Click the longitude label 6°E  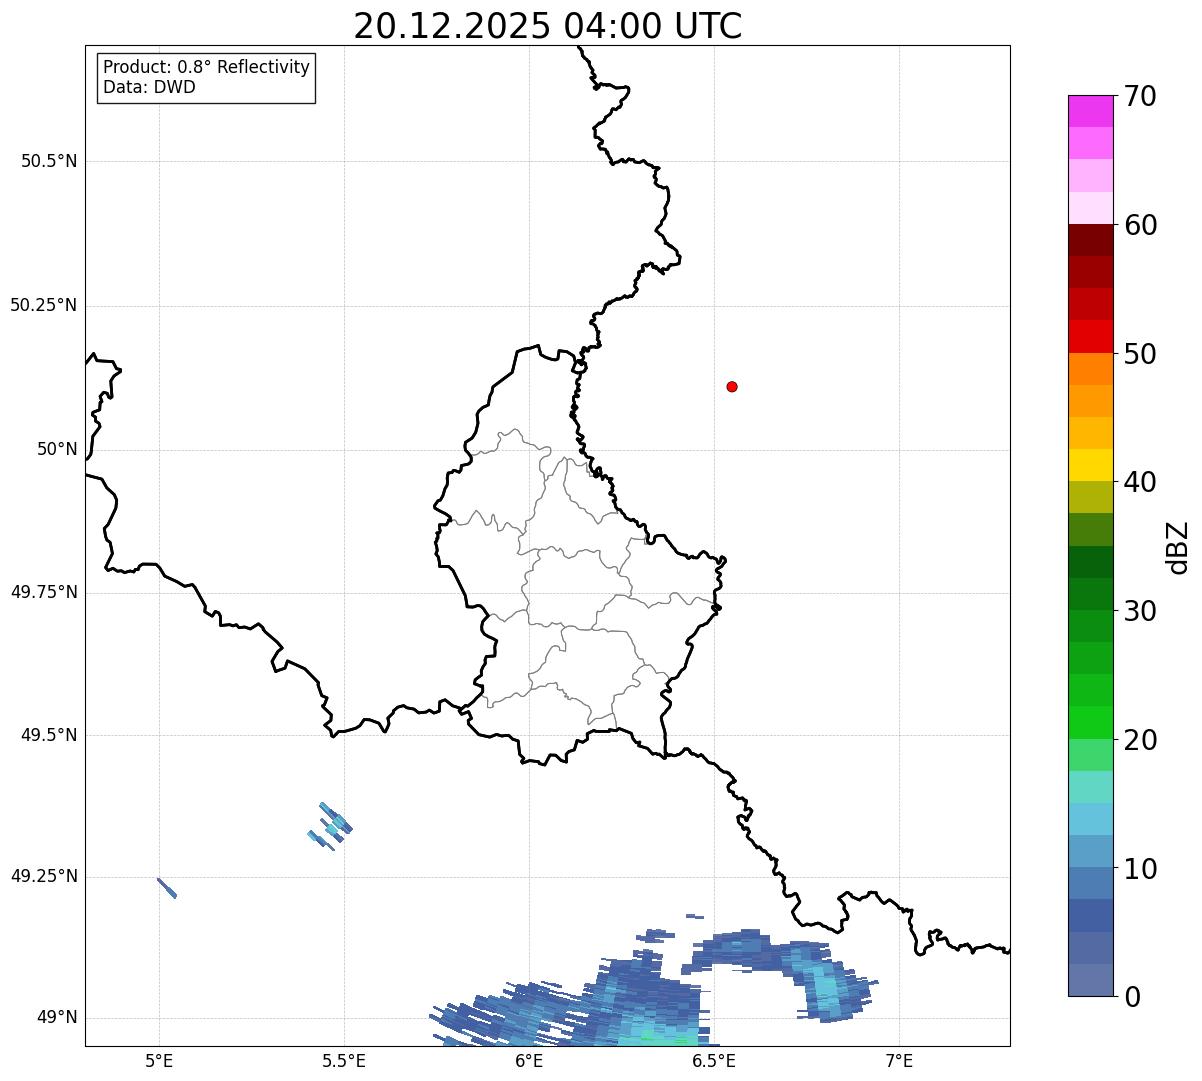tap(529, 1060)
